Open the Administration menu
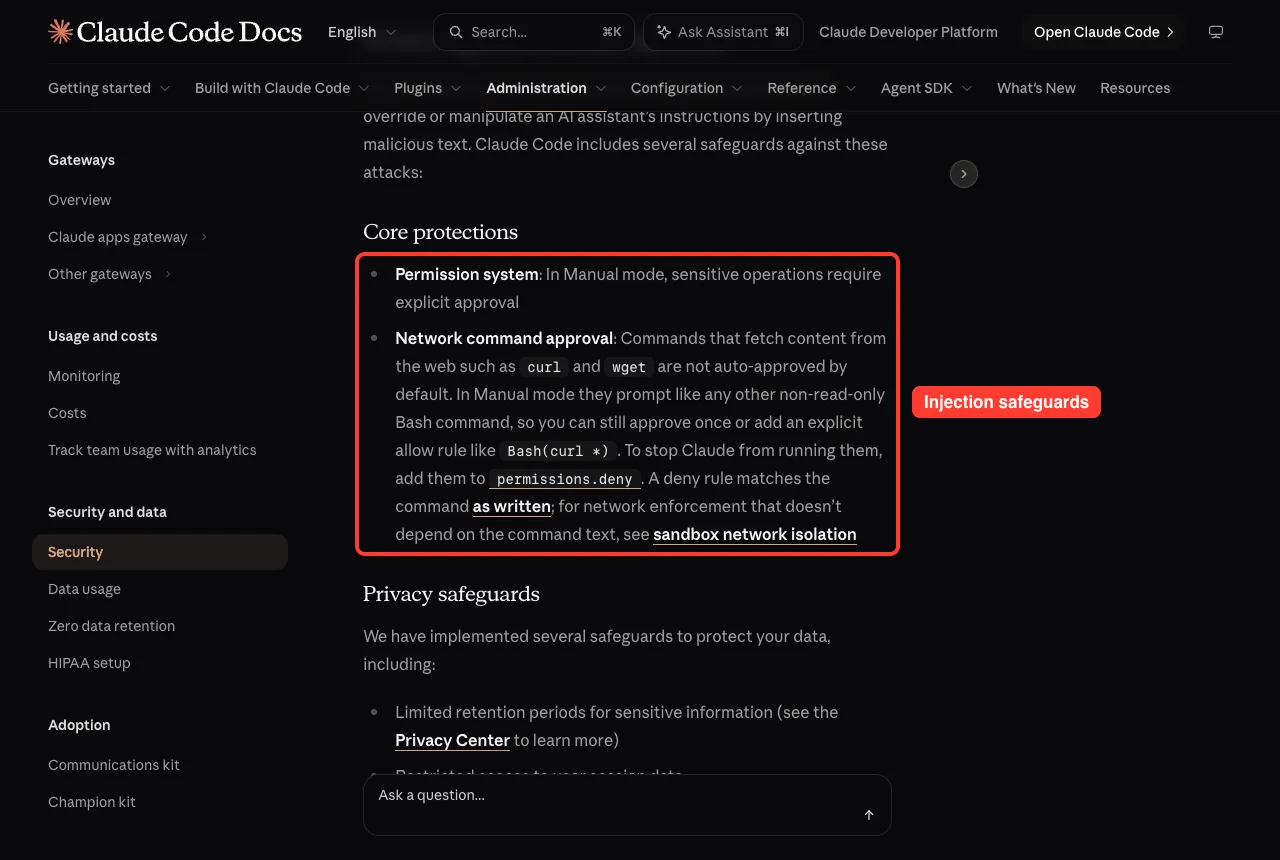 546,88
